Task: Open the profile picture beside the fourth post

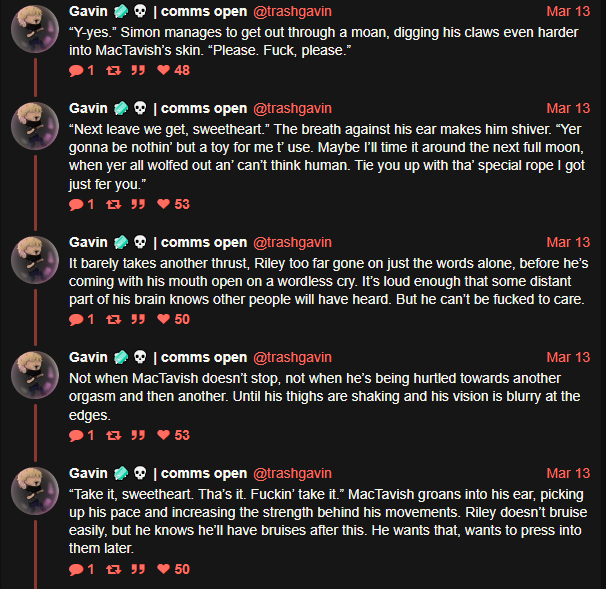Action: (35, 375)
